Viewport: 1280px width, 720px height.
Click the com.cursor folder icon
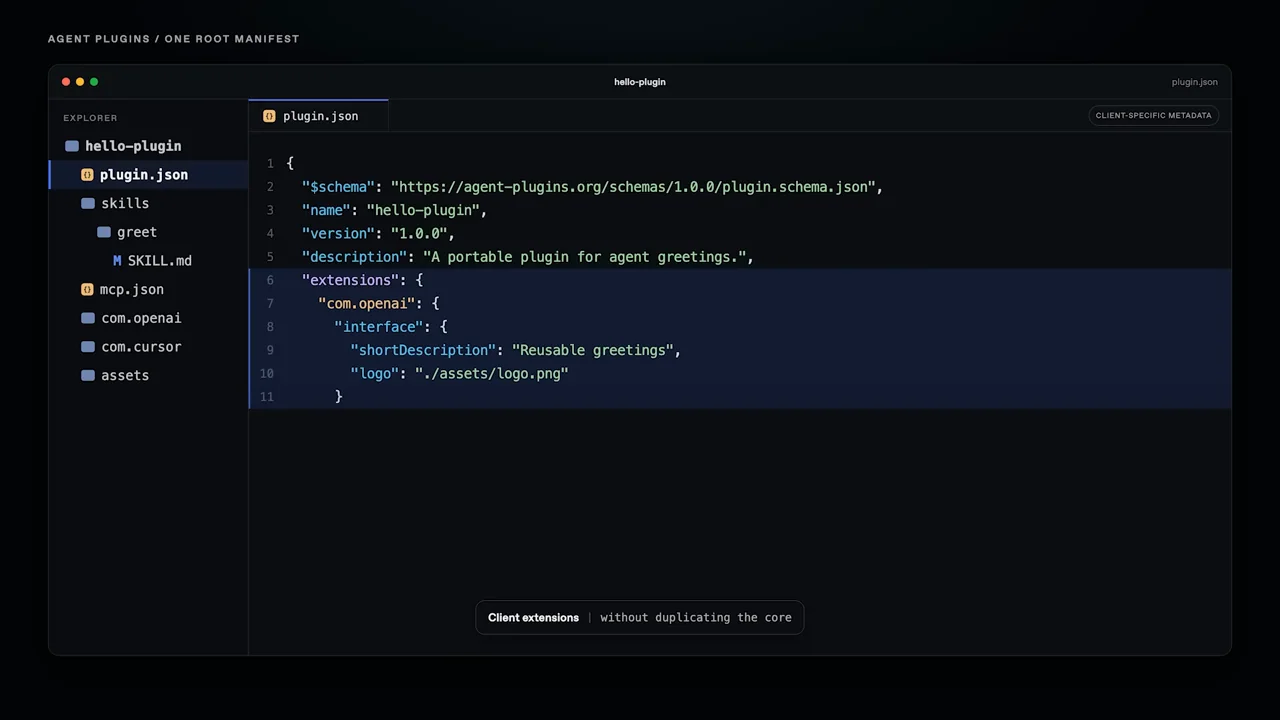[x=88, y=347]
